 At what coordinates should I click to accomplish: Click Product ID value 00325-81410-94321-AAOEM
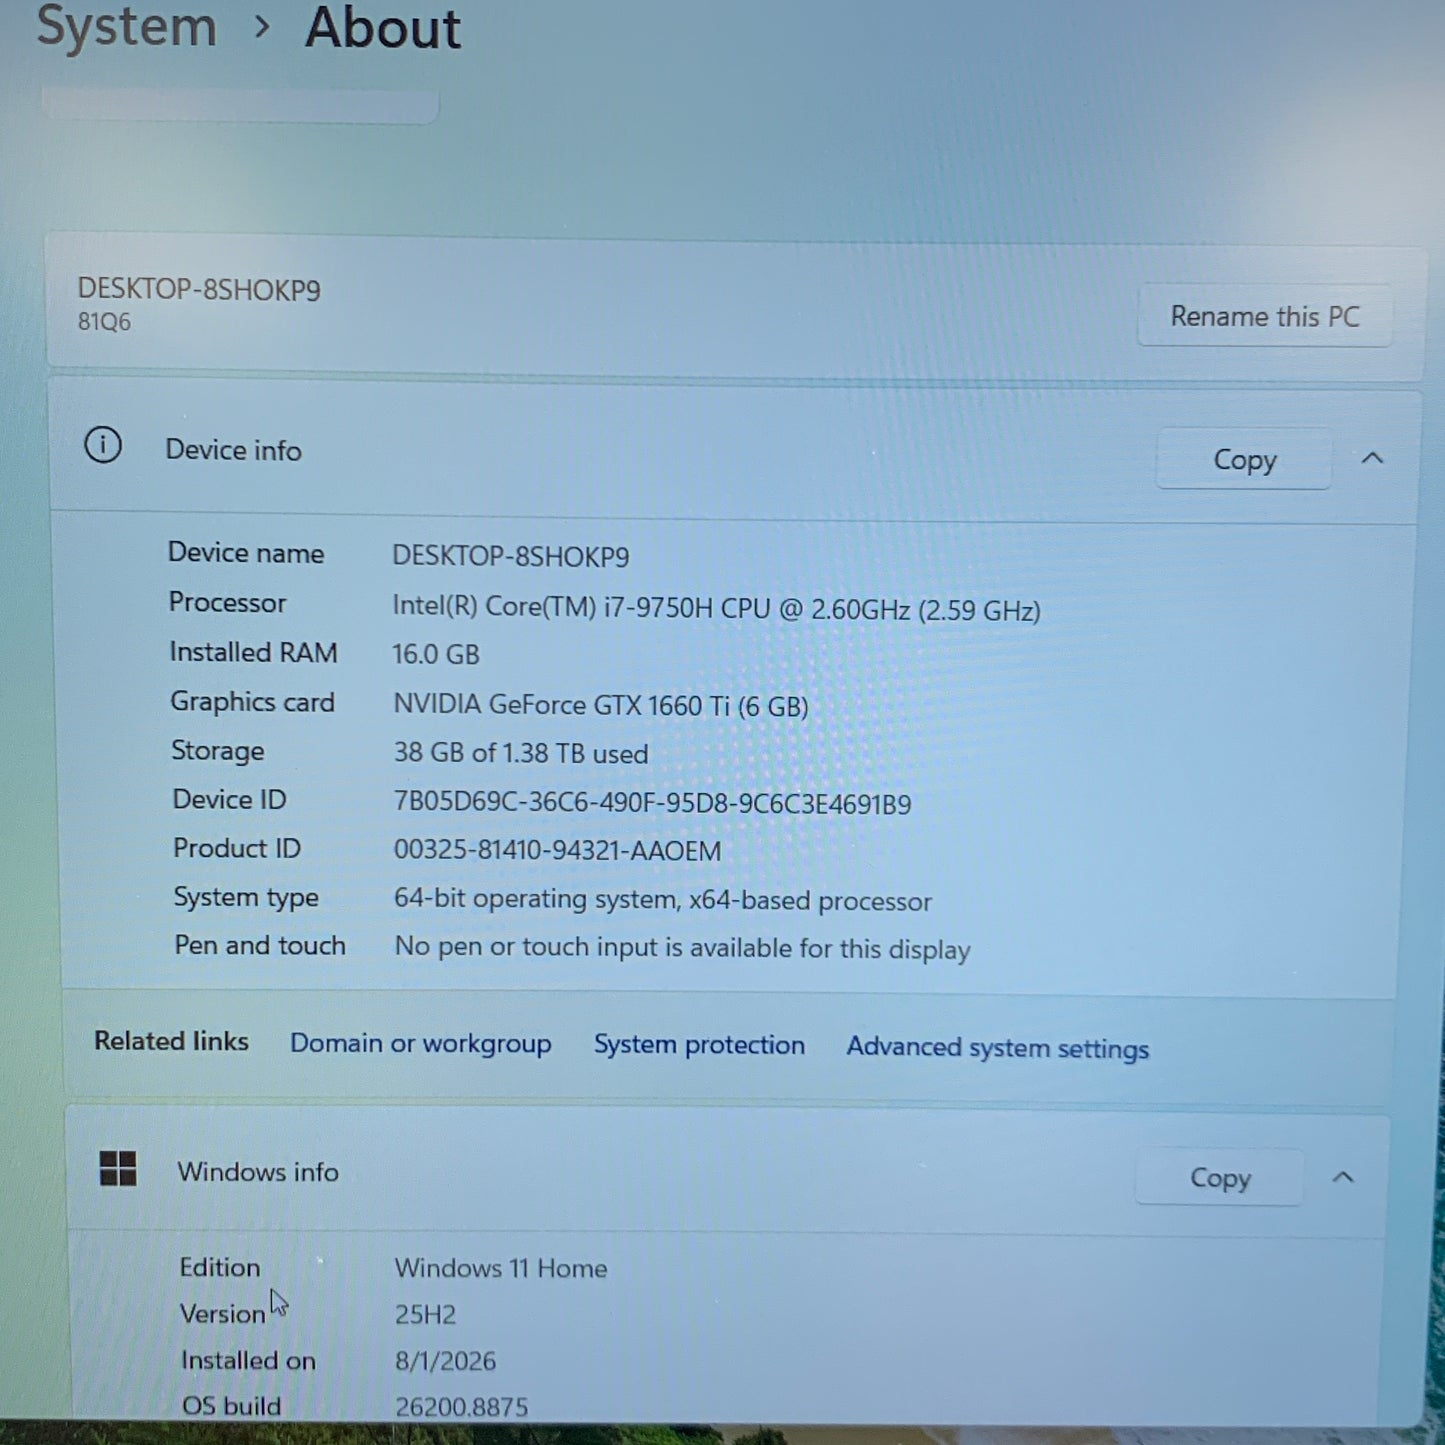557,850
